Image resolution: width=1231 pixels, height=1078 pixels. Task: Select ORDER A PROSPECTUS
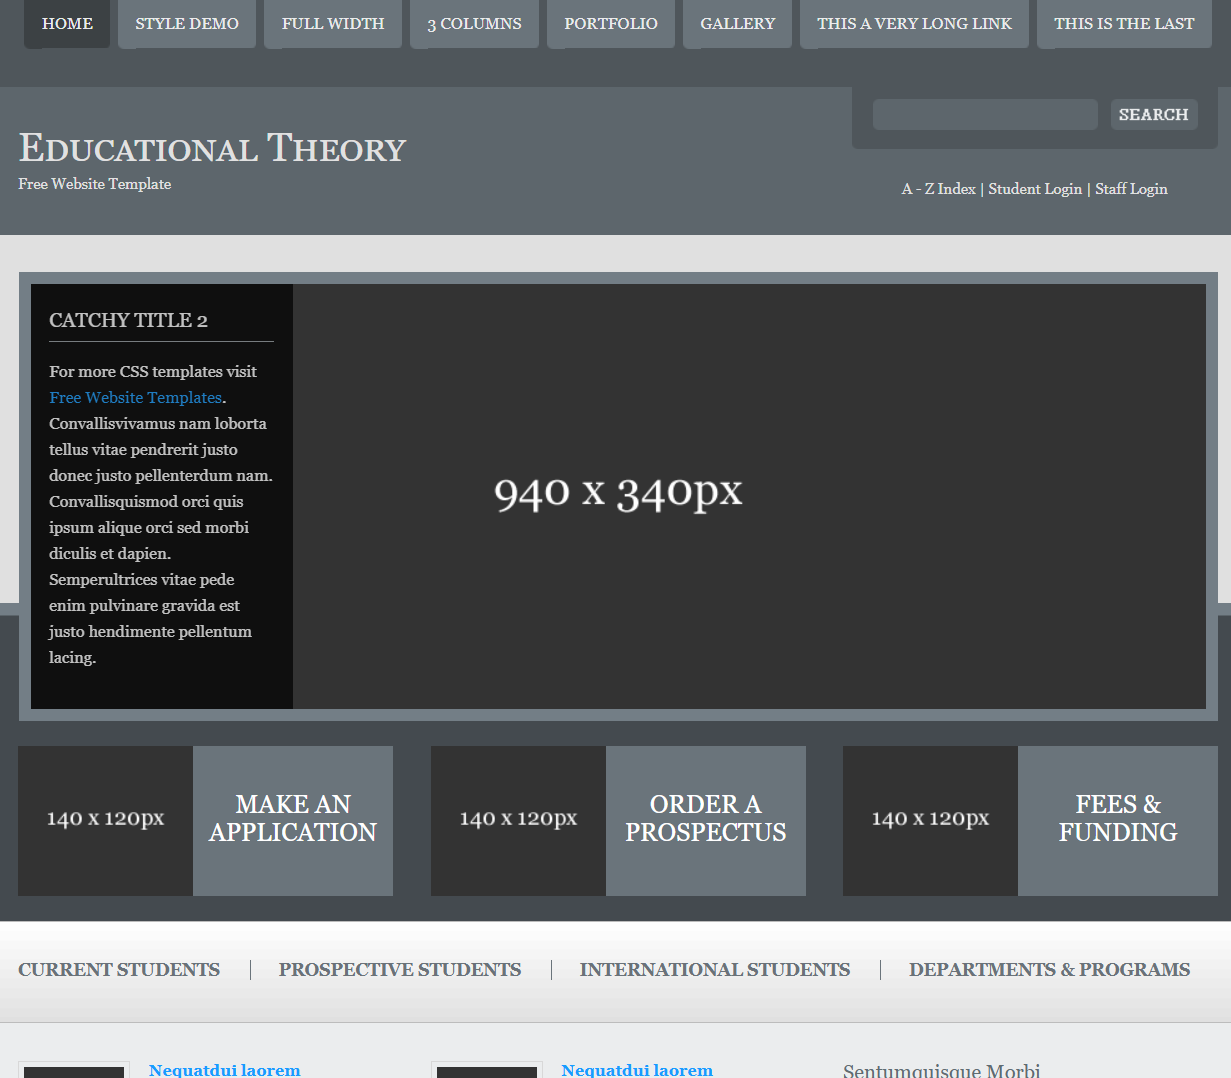point(705,820)
